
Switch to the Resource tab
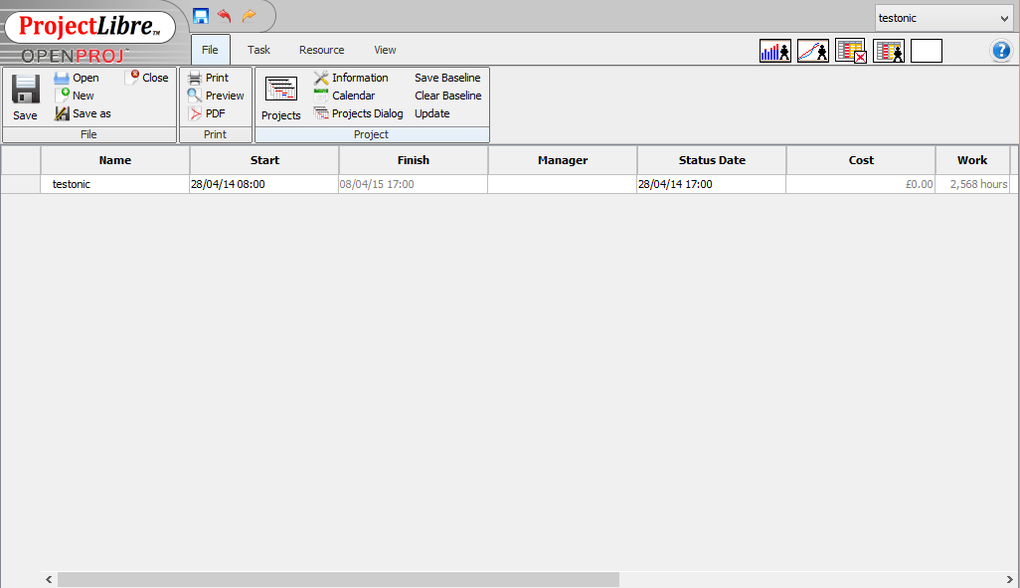321,49
